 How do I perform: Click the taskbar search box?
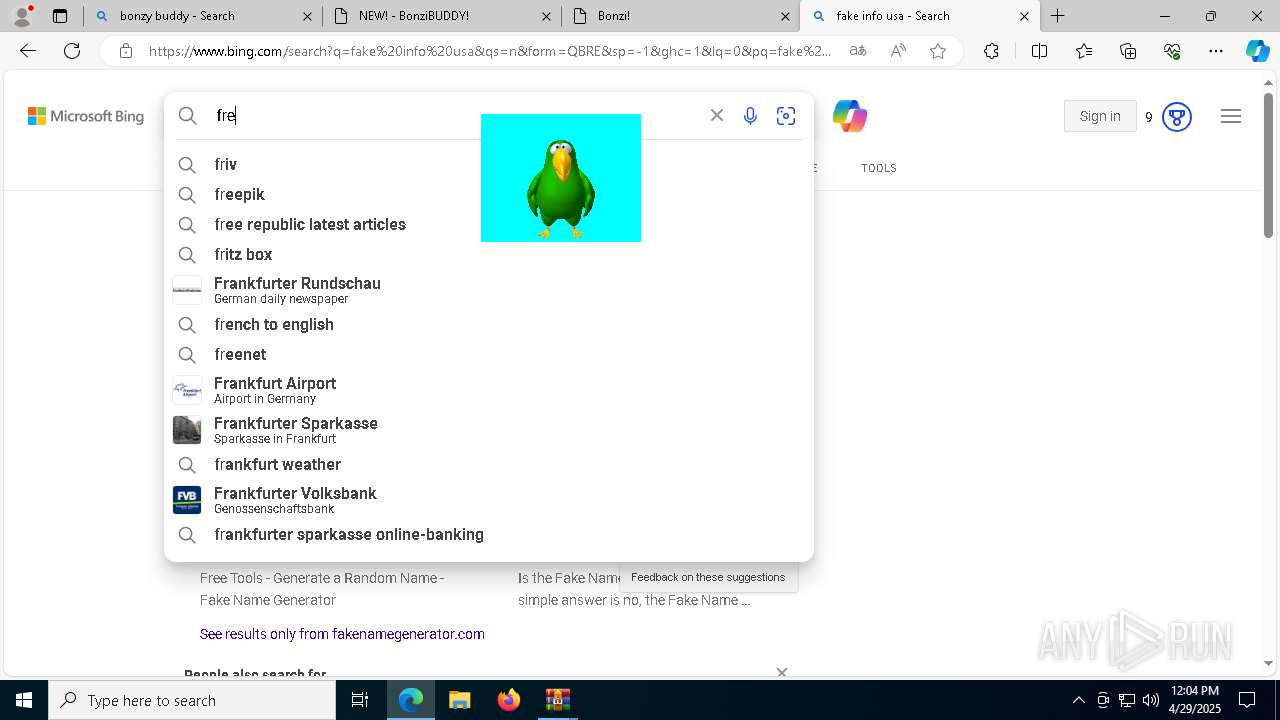point(192,700)
